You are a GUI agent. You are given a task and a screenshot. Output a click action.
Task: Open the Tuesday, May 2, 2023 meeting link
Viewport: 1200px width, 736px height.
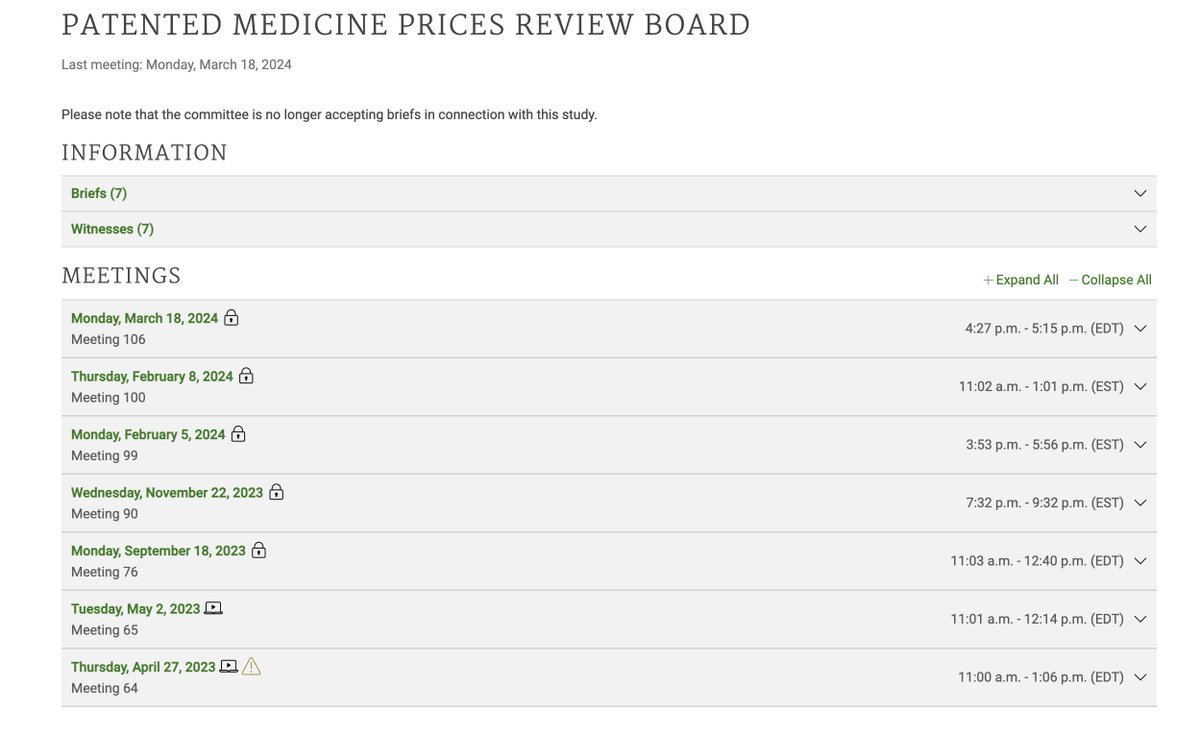pyautogui.click(x=135, y=608)
